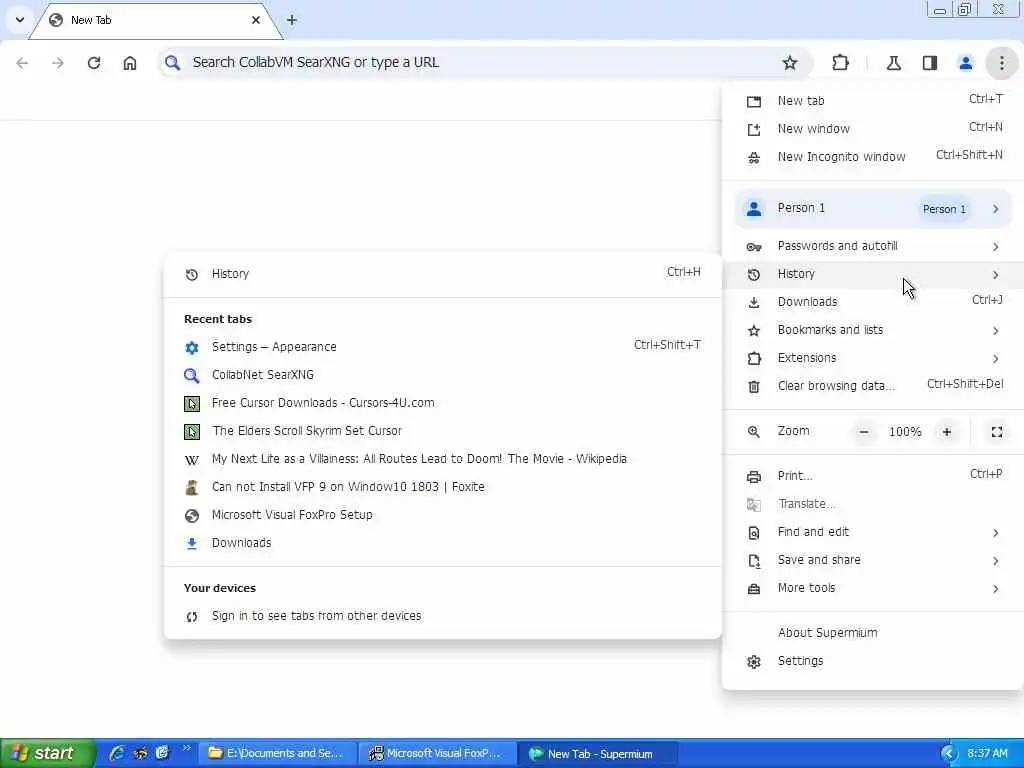Viewport: 1024px width, 768px height.
Task: Switch to E:\Documents and Se... taskbar window
Action: pos(277,754)
